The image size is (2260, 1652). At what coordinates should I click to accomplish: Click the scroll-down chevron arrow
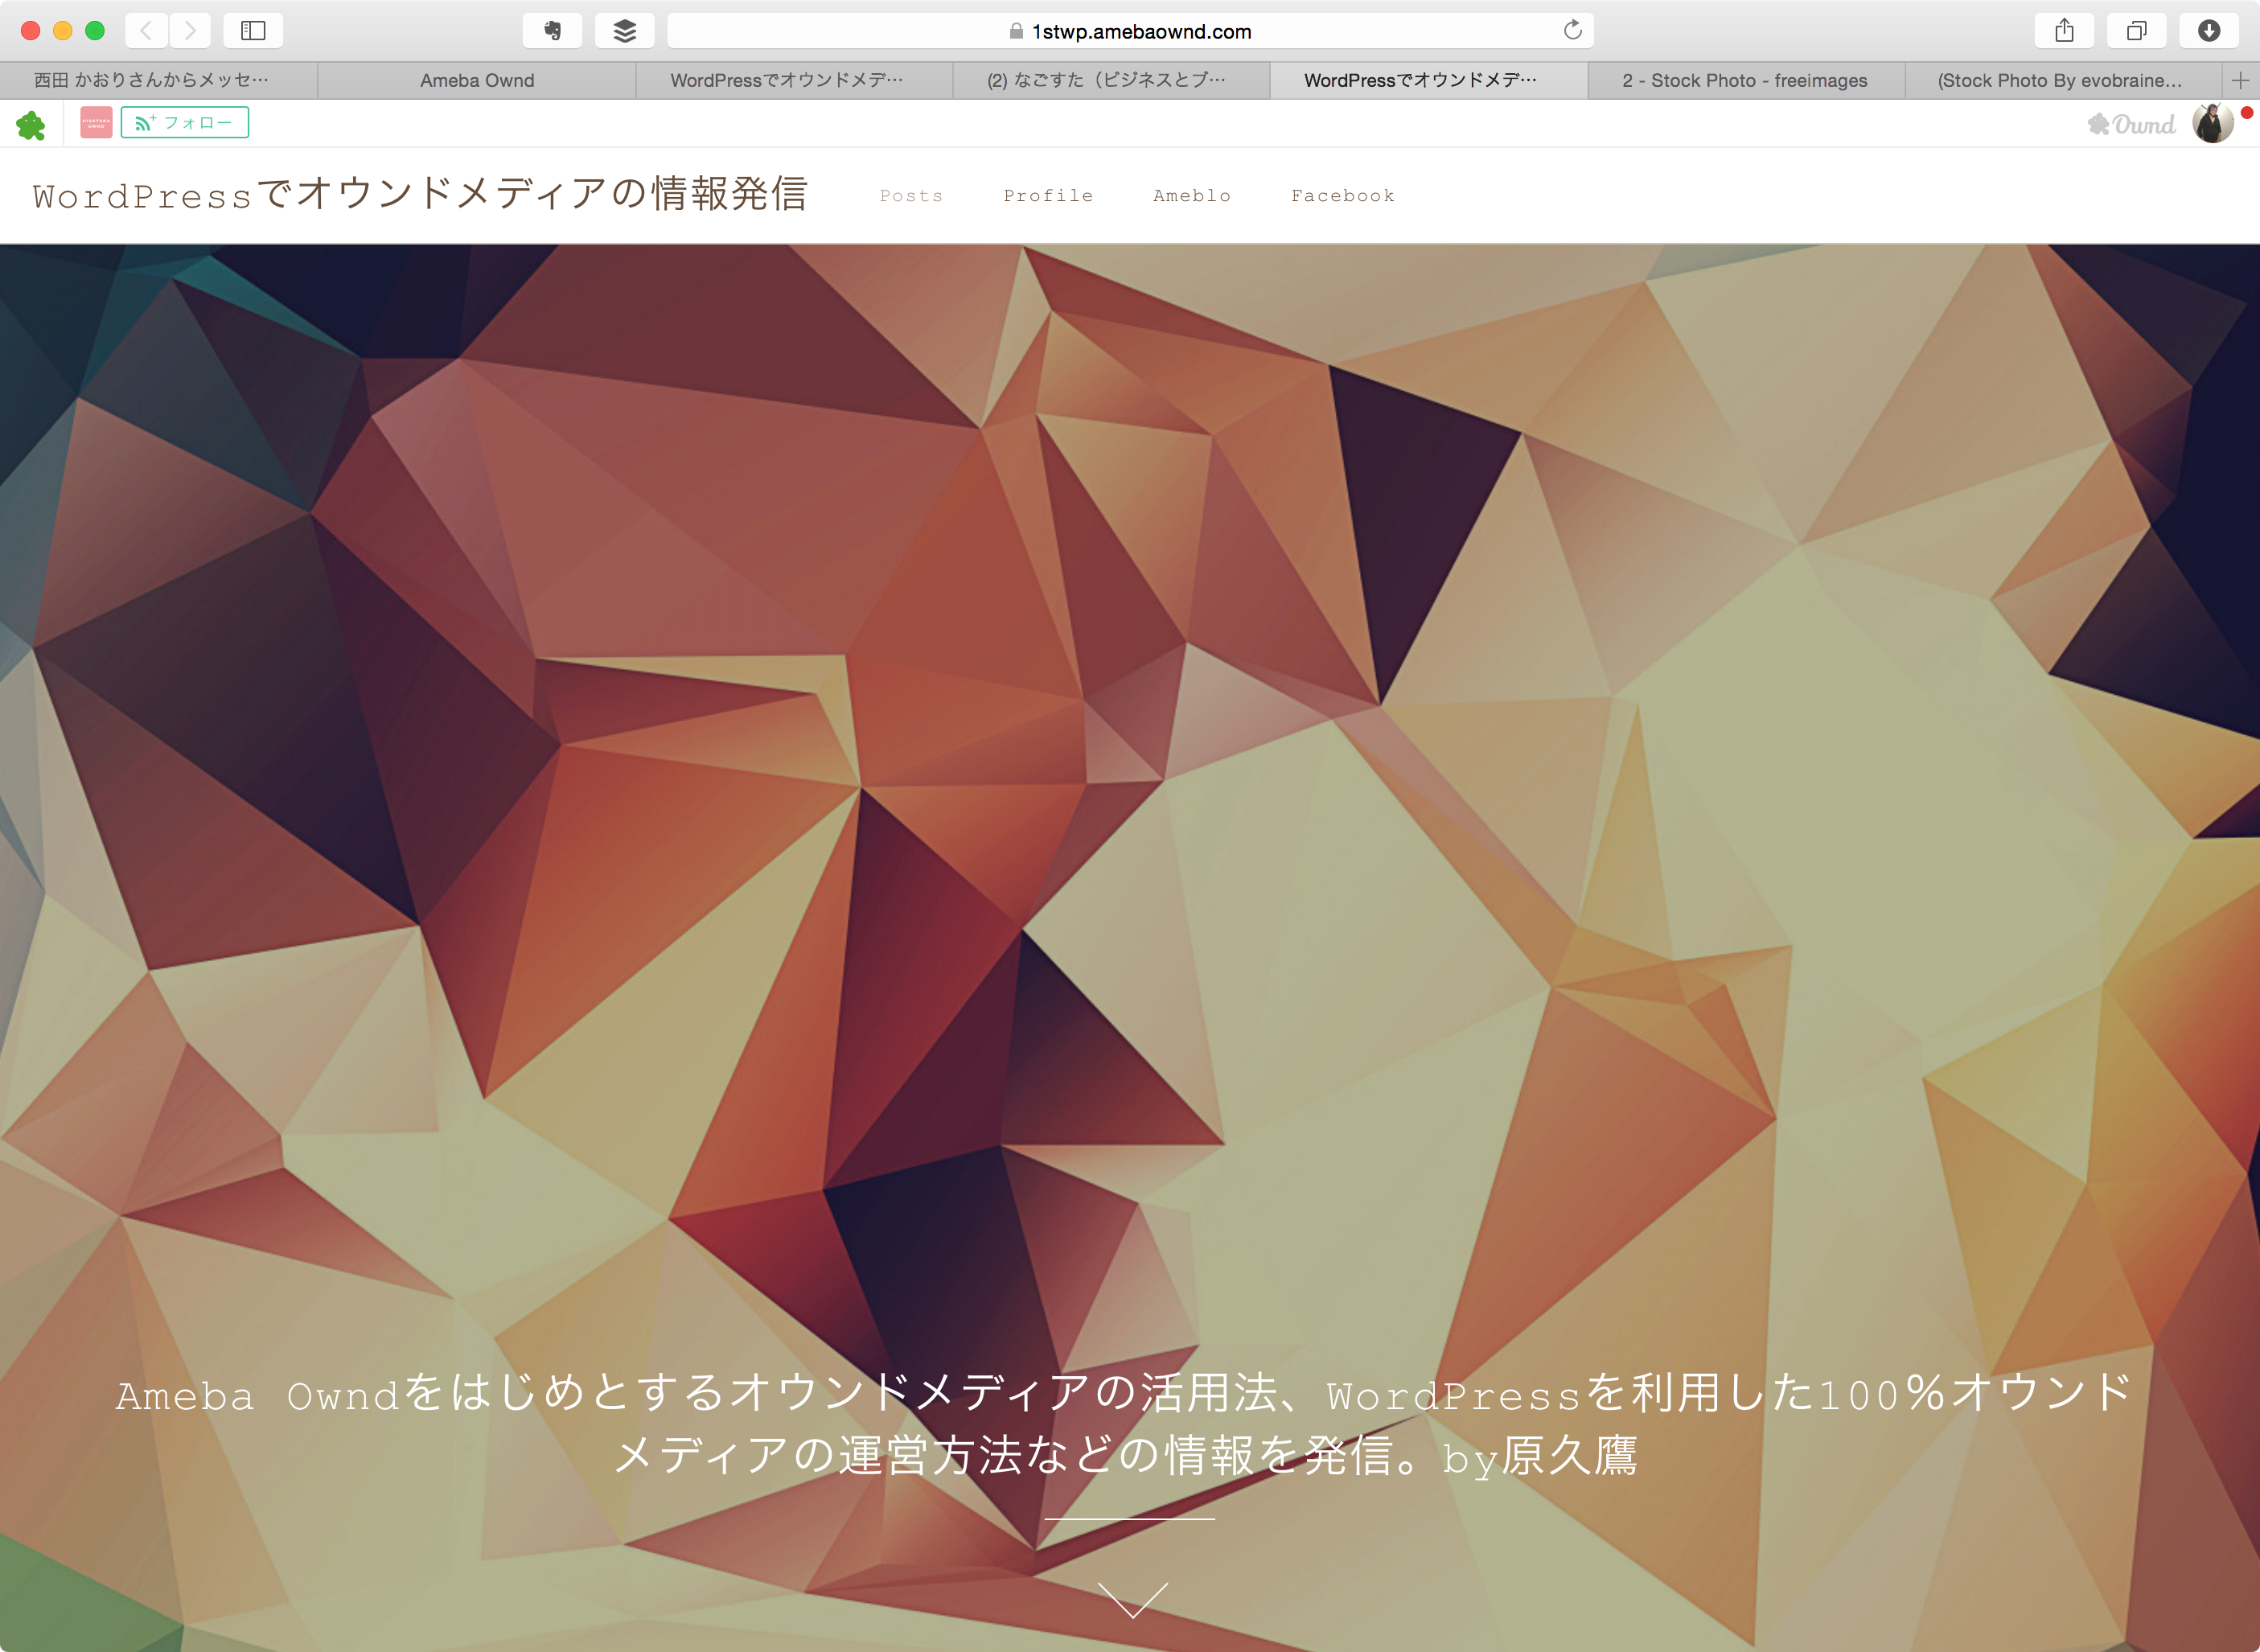1132,1599
